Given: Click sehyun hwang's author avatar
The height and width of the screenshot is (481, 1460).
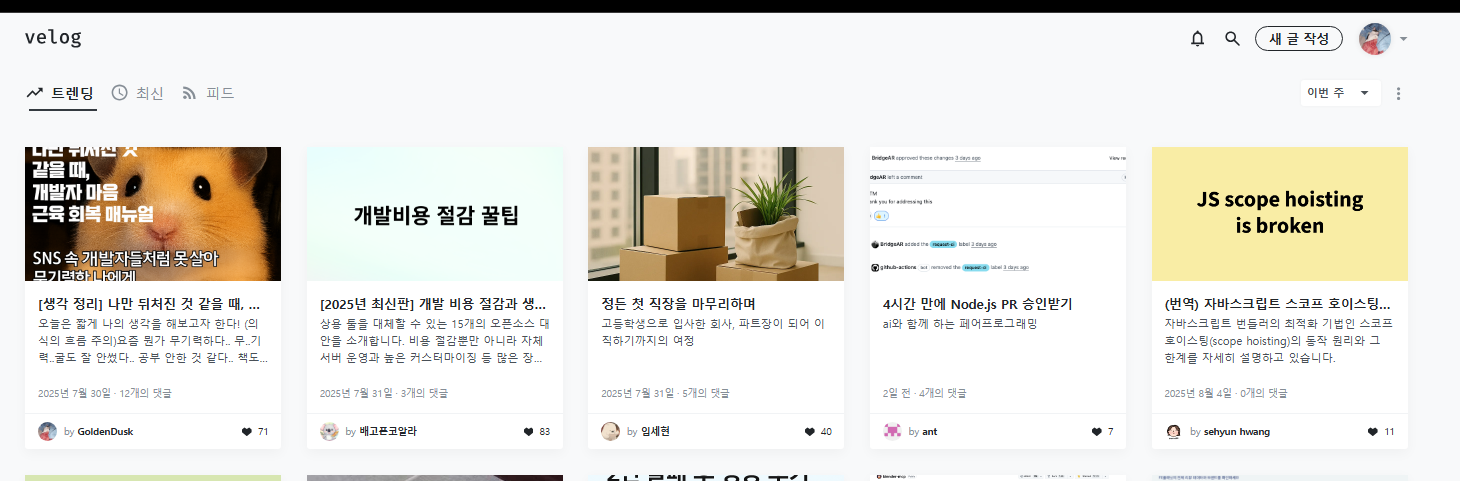Looking at the screenshot, I should click(1174, 432).
